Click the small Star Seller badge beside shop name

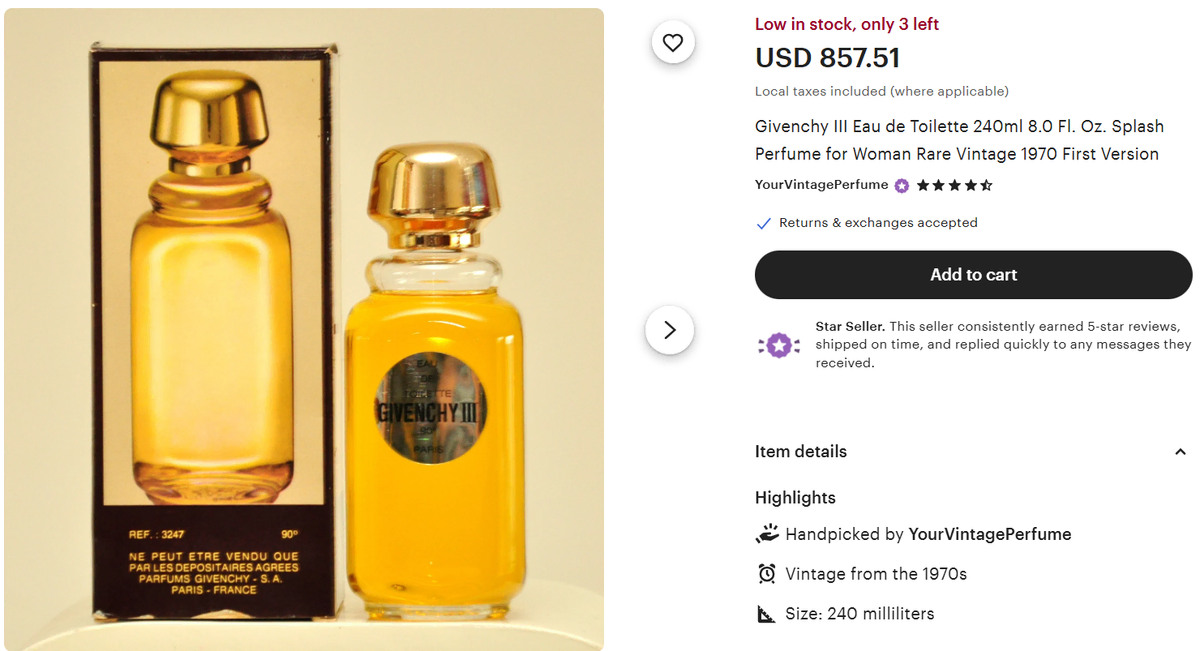coord(902,185)
